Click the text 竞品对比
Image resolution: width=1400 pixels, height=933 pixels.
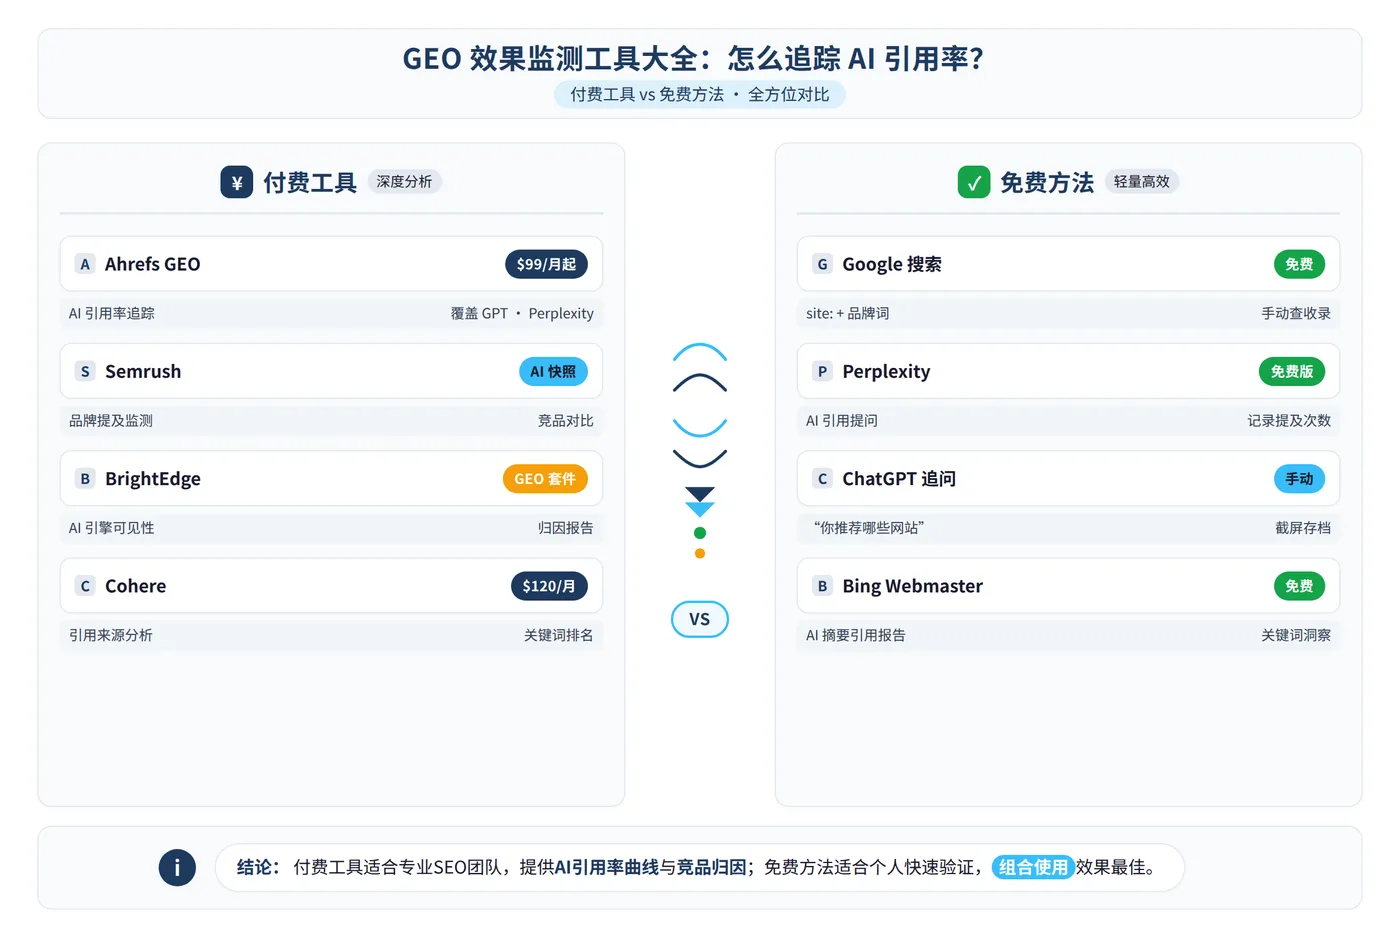pyautogui.click(x=566, y=420)
